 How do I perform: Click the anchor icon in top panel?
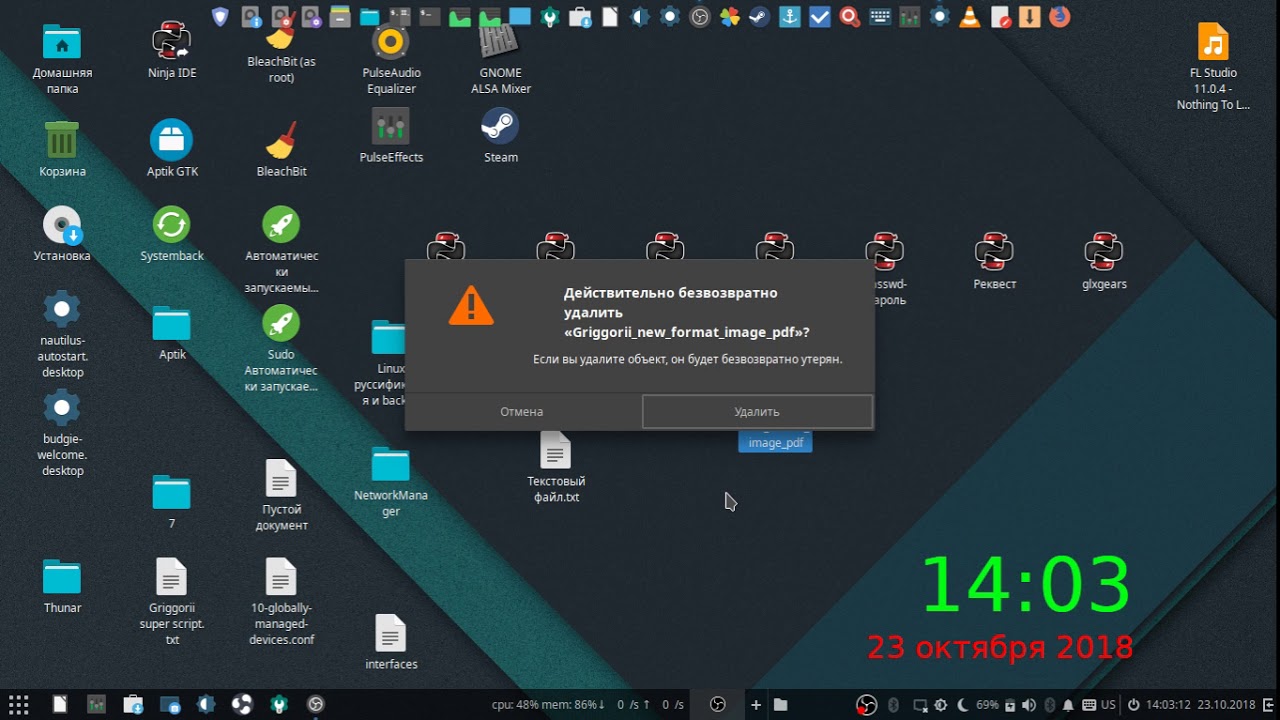[790, 16]
